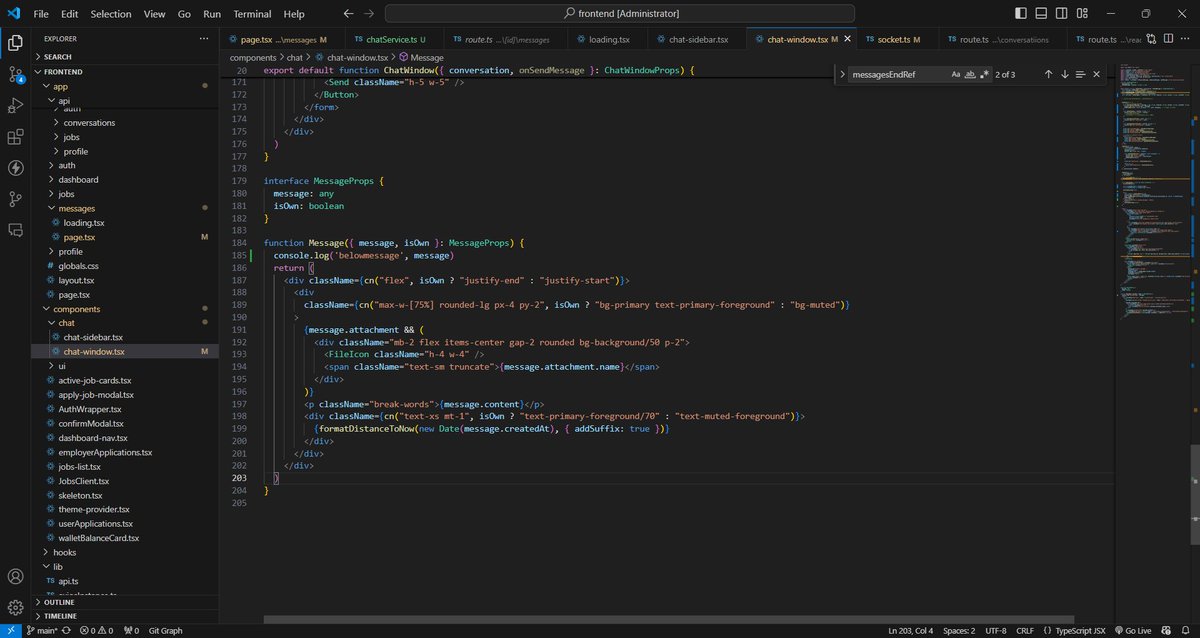1200x638 pixels.
Task: Switch to the socket.ts tab
Action: point(895,38)
